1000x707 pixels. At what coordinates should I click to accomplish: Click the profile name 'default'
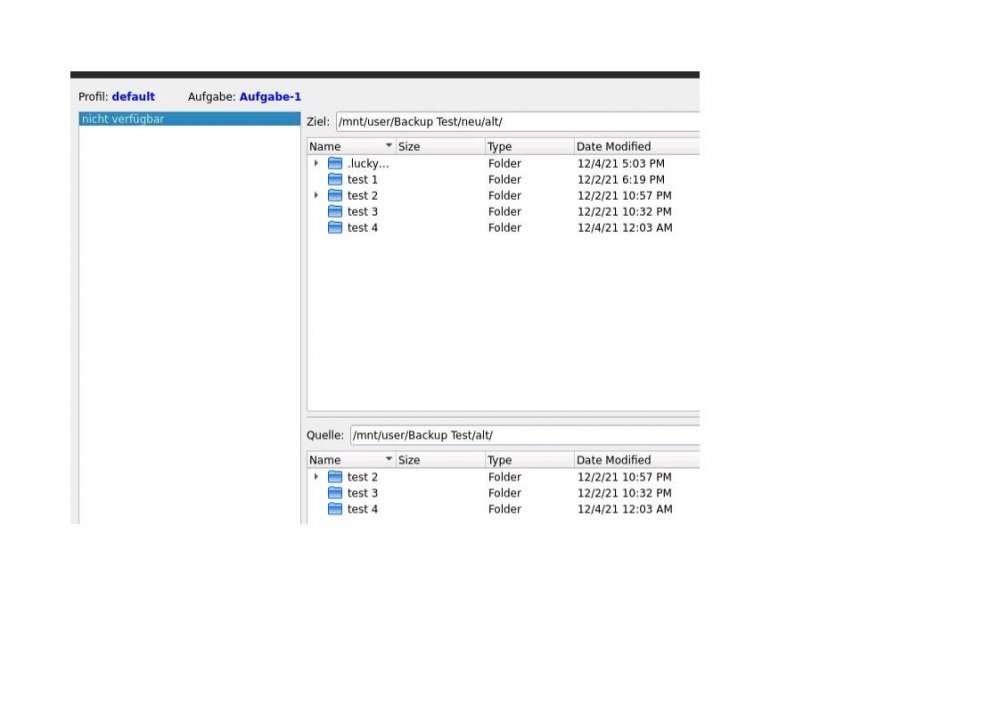[x=133, y=97]
